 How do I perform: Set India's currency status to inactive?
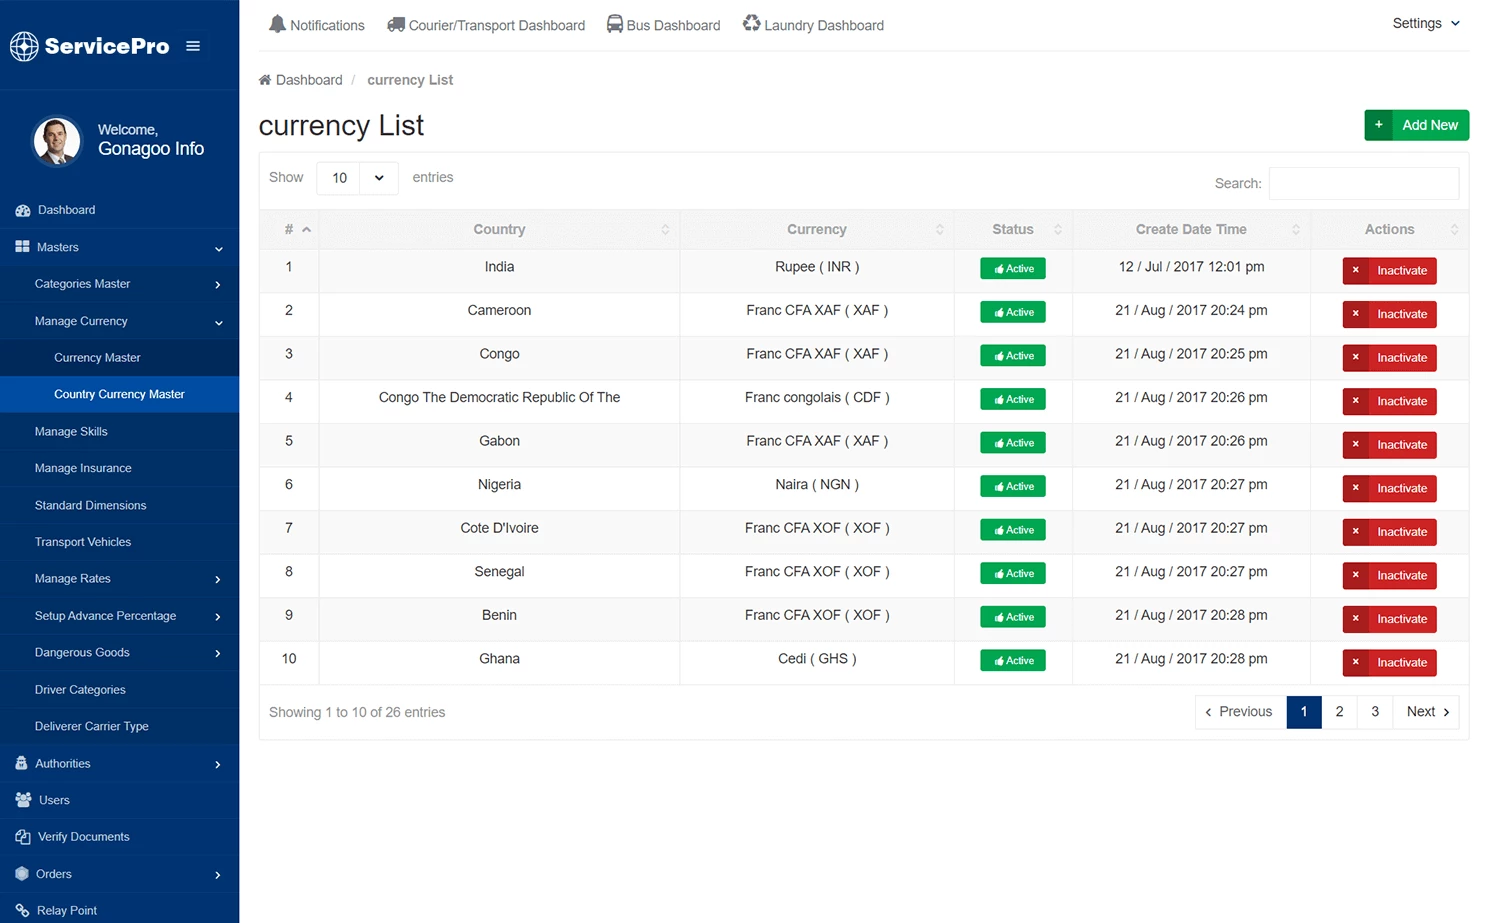point(1389,270)
